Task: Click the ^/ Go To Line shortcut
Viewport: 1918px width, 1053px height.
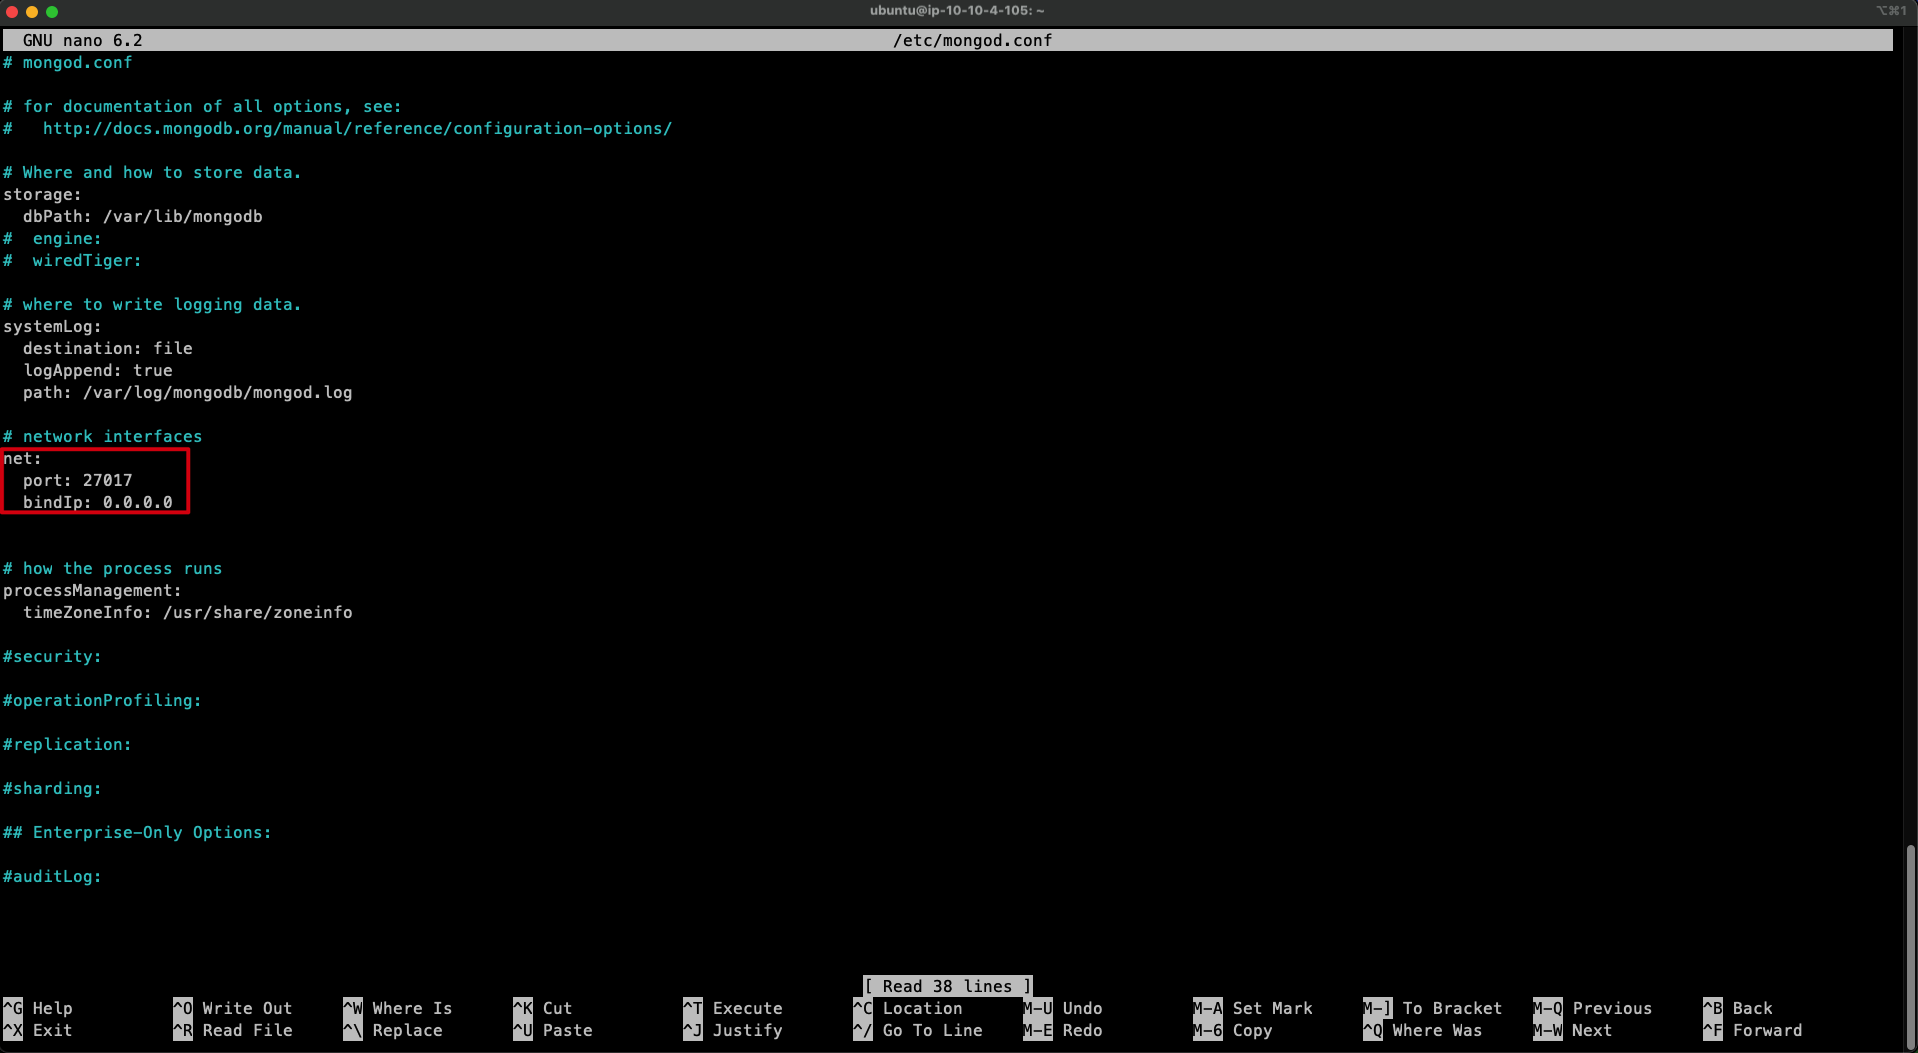Action: pos(918,1030)
